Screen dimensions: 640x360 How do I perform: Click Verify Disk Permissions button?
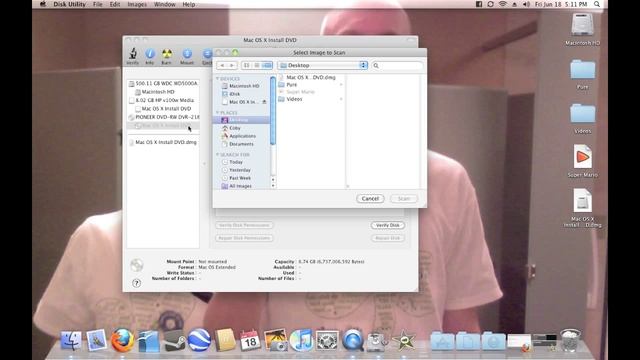pos(244,225)
